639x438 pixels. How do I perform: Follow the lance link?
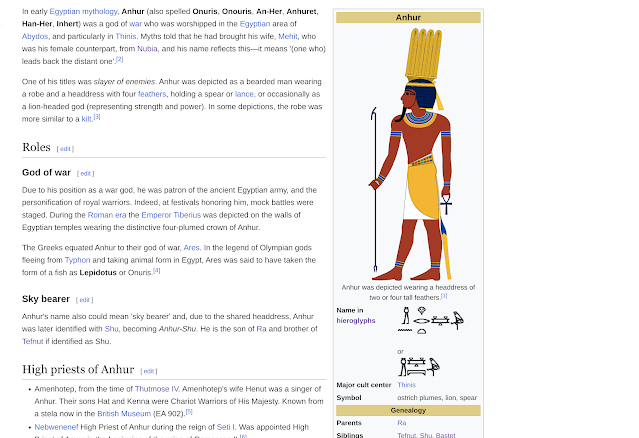tap(244, 94)
